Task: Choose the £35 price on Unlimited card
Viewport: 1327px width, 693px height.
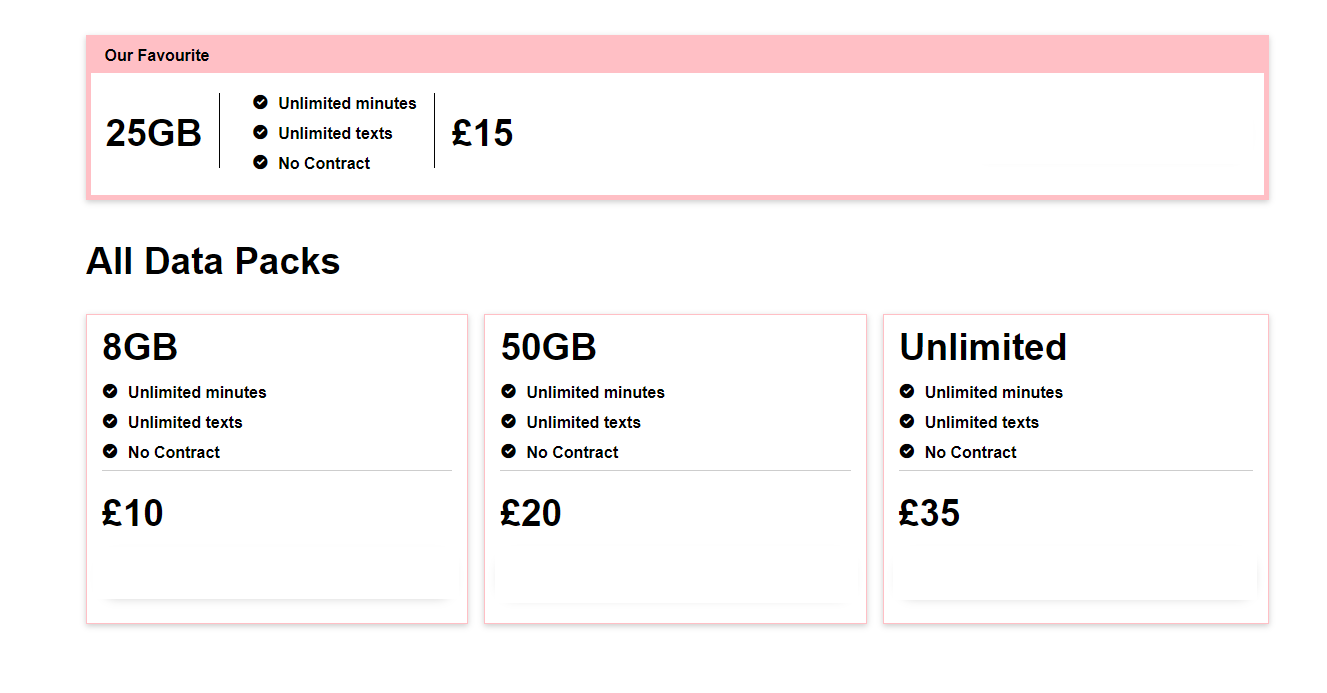Action: 929,513
